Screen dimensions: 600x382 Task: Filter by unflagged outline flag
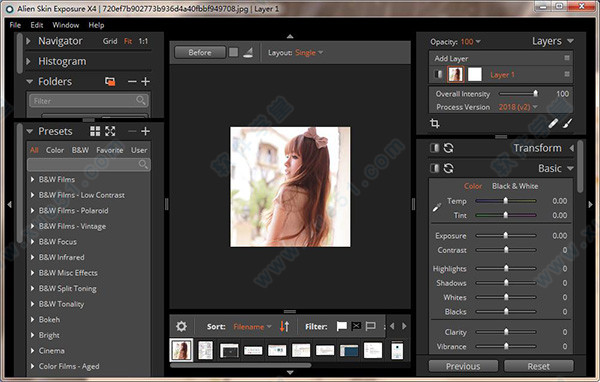pyautogui.click(x=370, y=326)
